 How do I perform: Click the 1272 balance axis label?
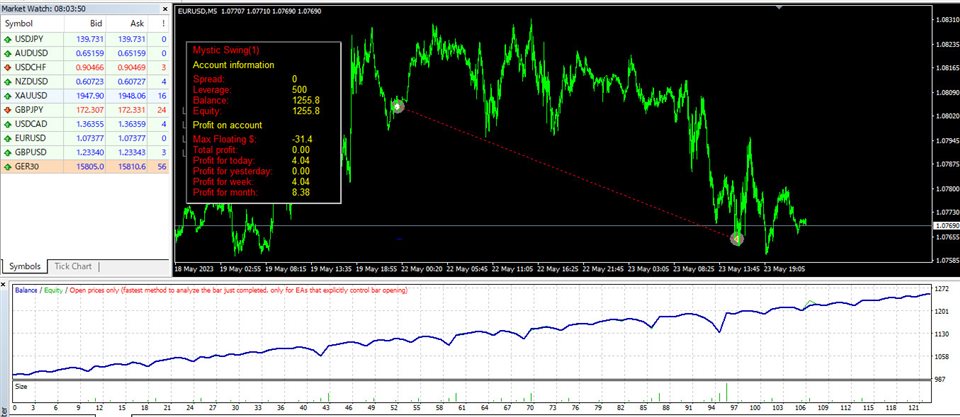(941, 288)
